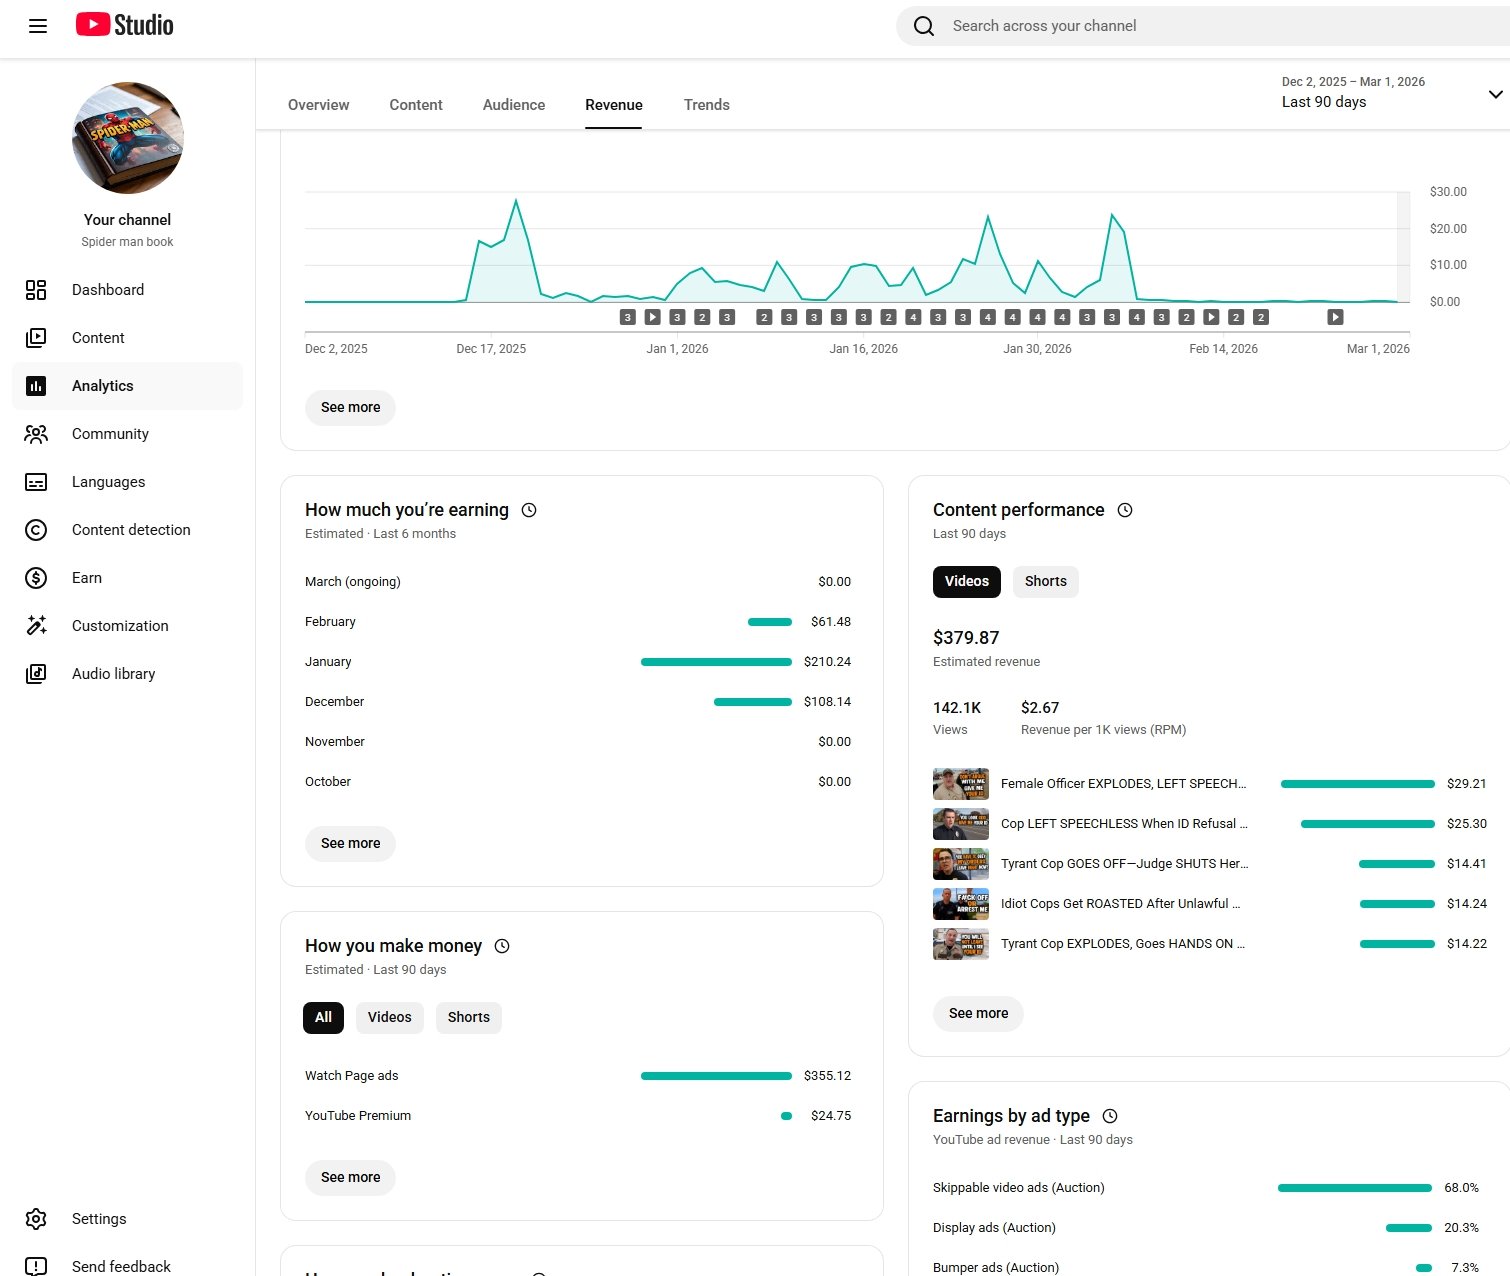Open the hamburger navigation menu
Screen dimensions: 1510x1276
click(x=38, y=26)
